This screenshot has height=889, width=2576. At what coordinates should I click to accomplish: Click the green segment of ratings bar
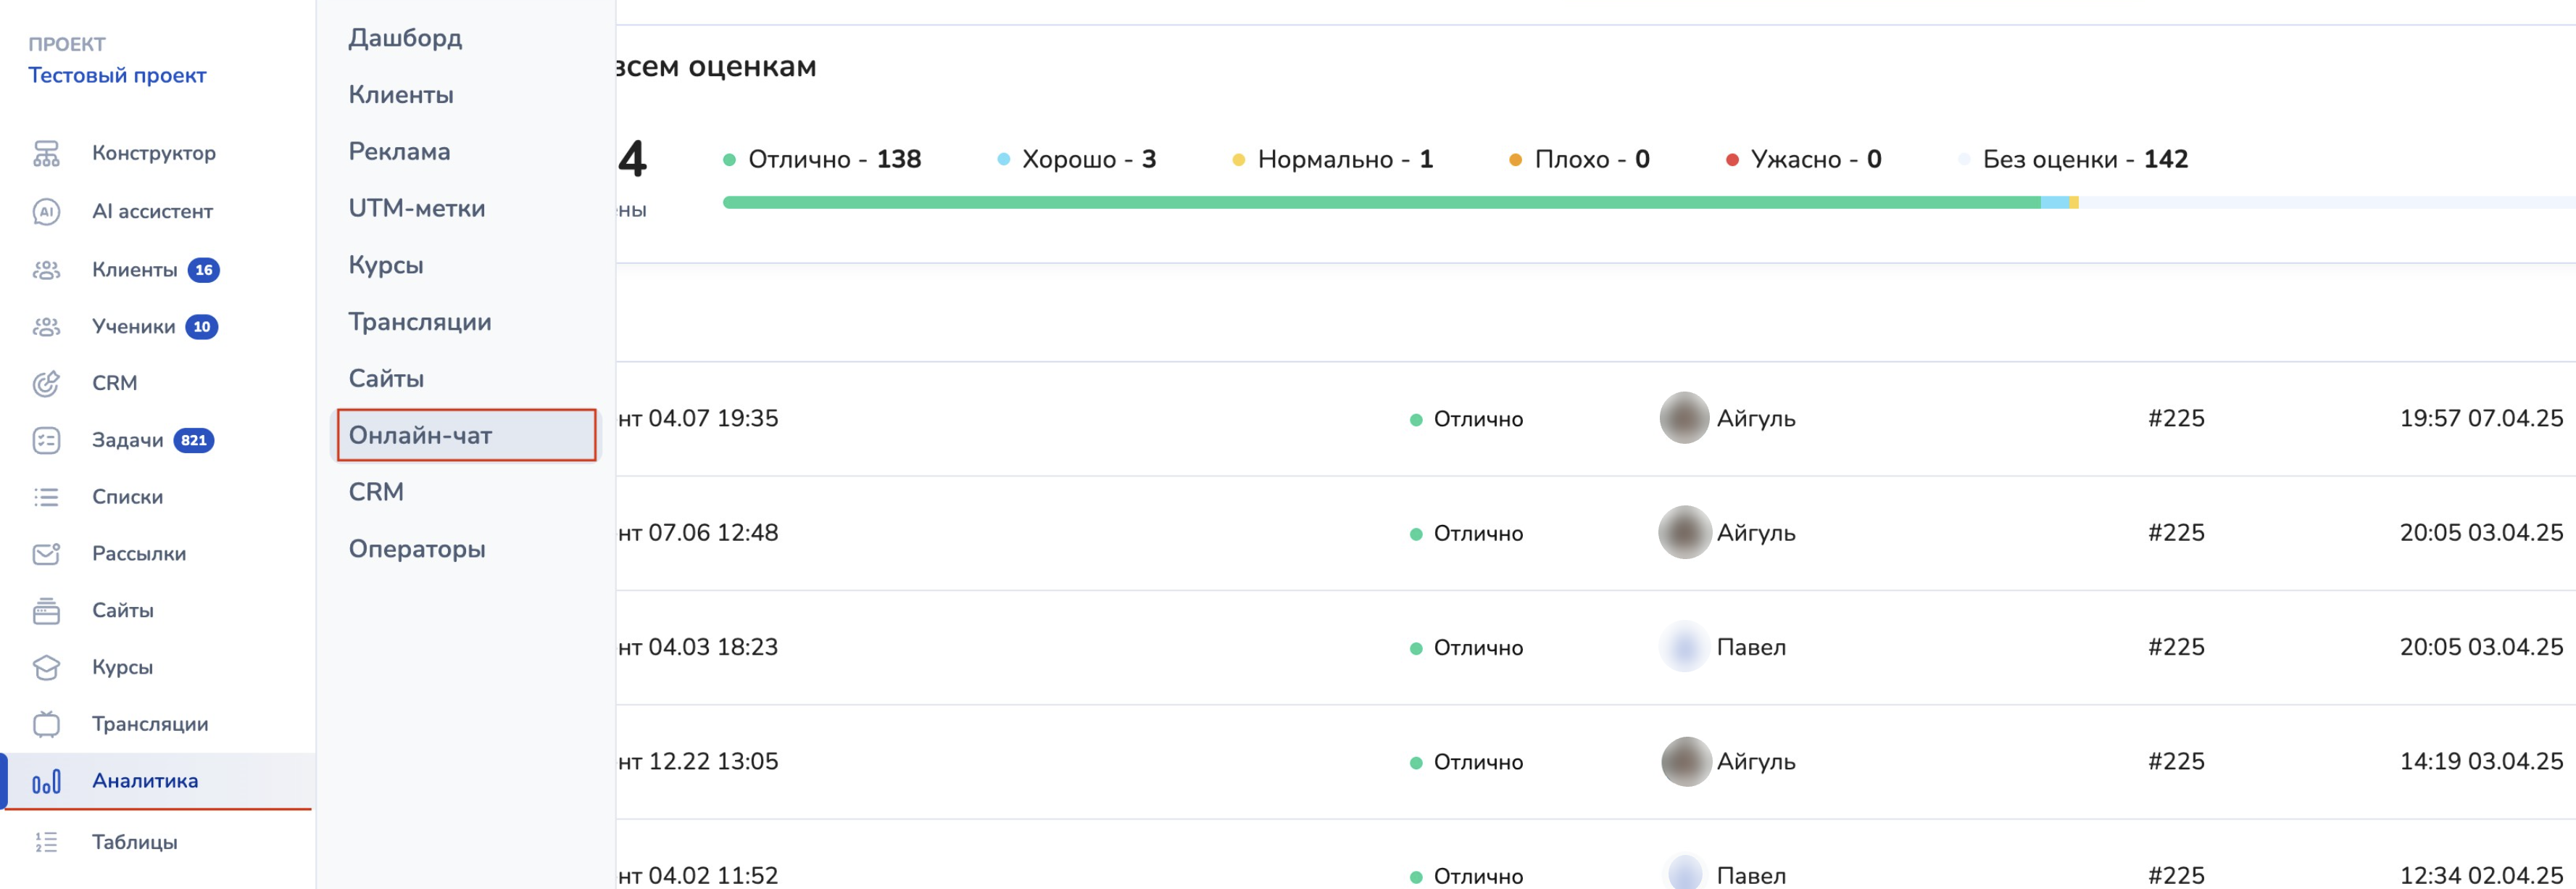[1380, 203]
